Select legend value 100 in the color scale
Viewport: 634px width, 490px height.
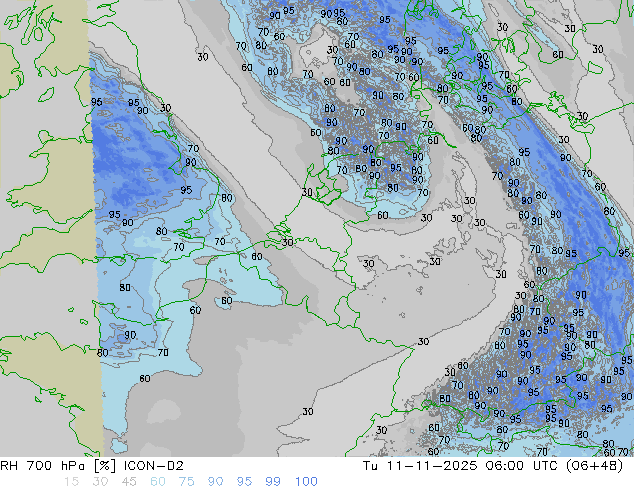[306, 482]
